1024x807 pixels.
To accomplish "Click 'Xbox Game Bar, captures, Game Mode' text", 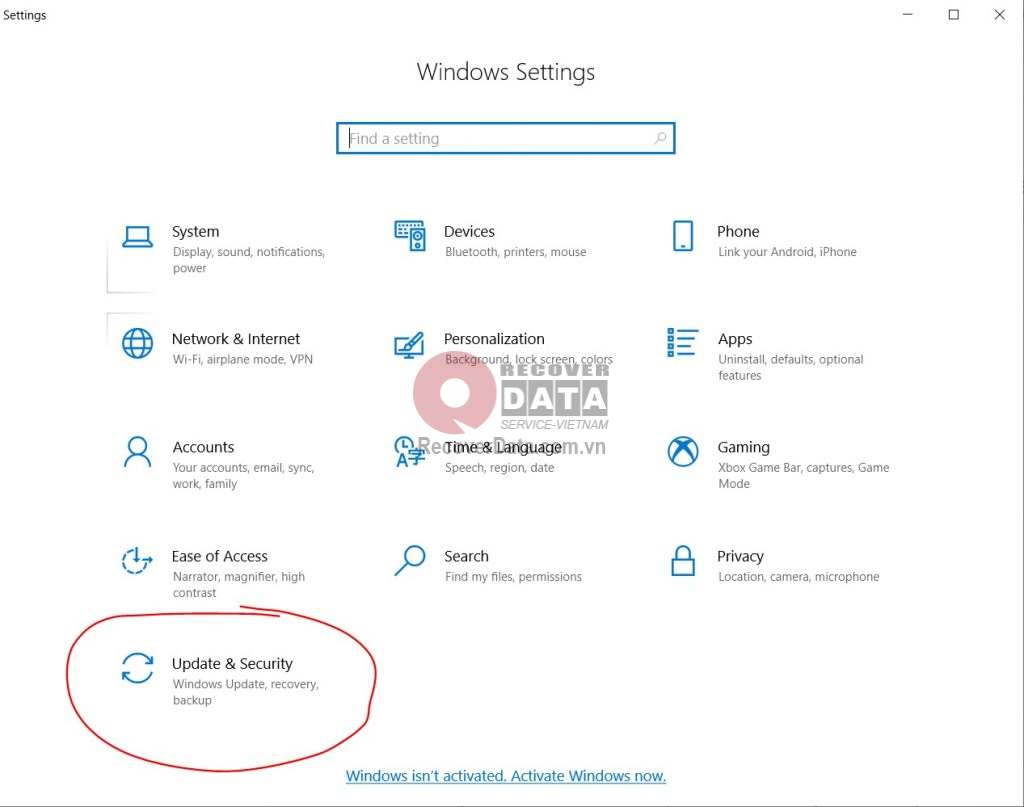I will 804,476.
